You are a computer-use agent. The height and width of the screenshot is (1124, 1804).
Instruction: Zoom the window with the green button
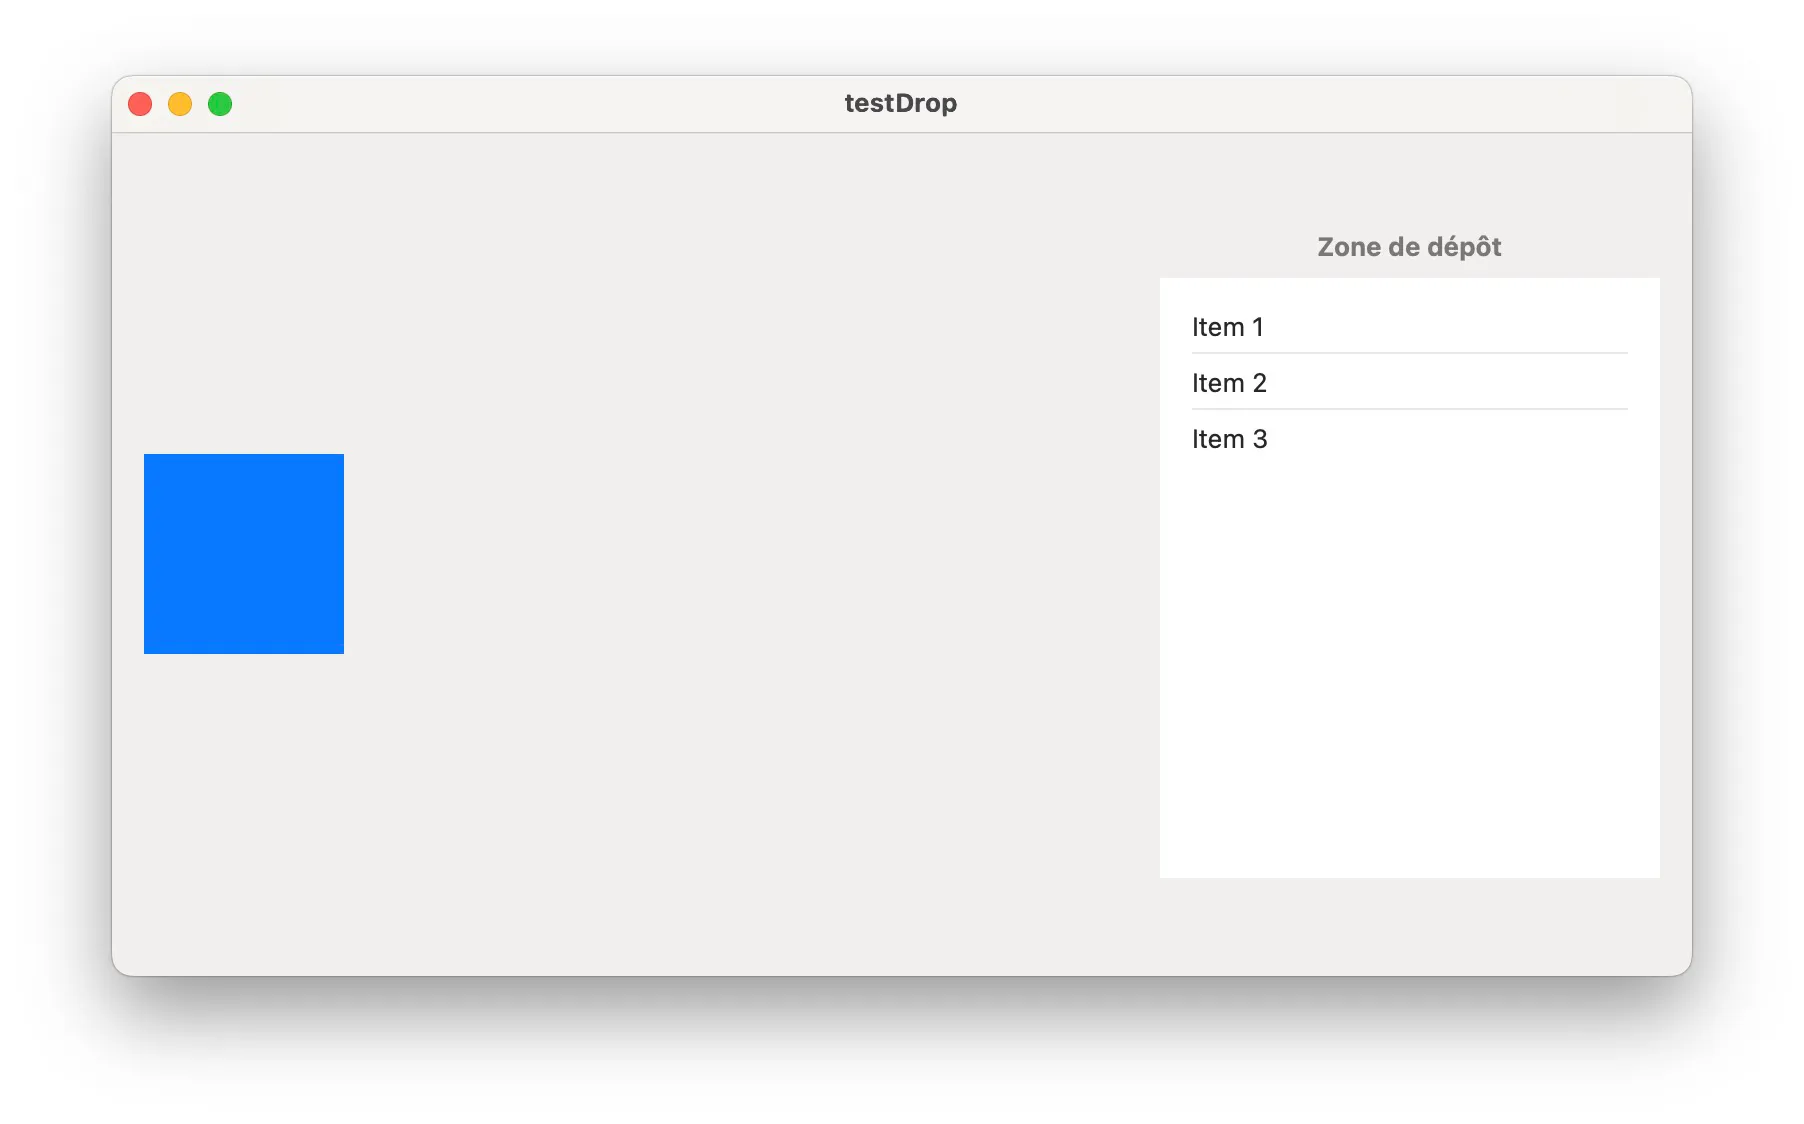220,104
